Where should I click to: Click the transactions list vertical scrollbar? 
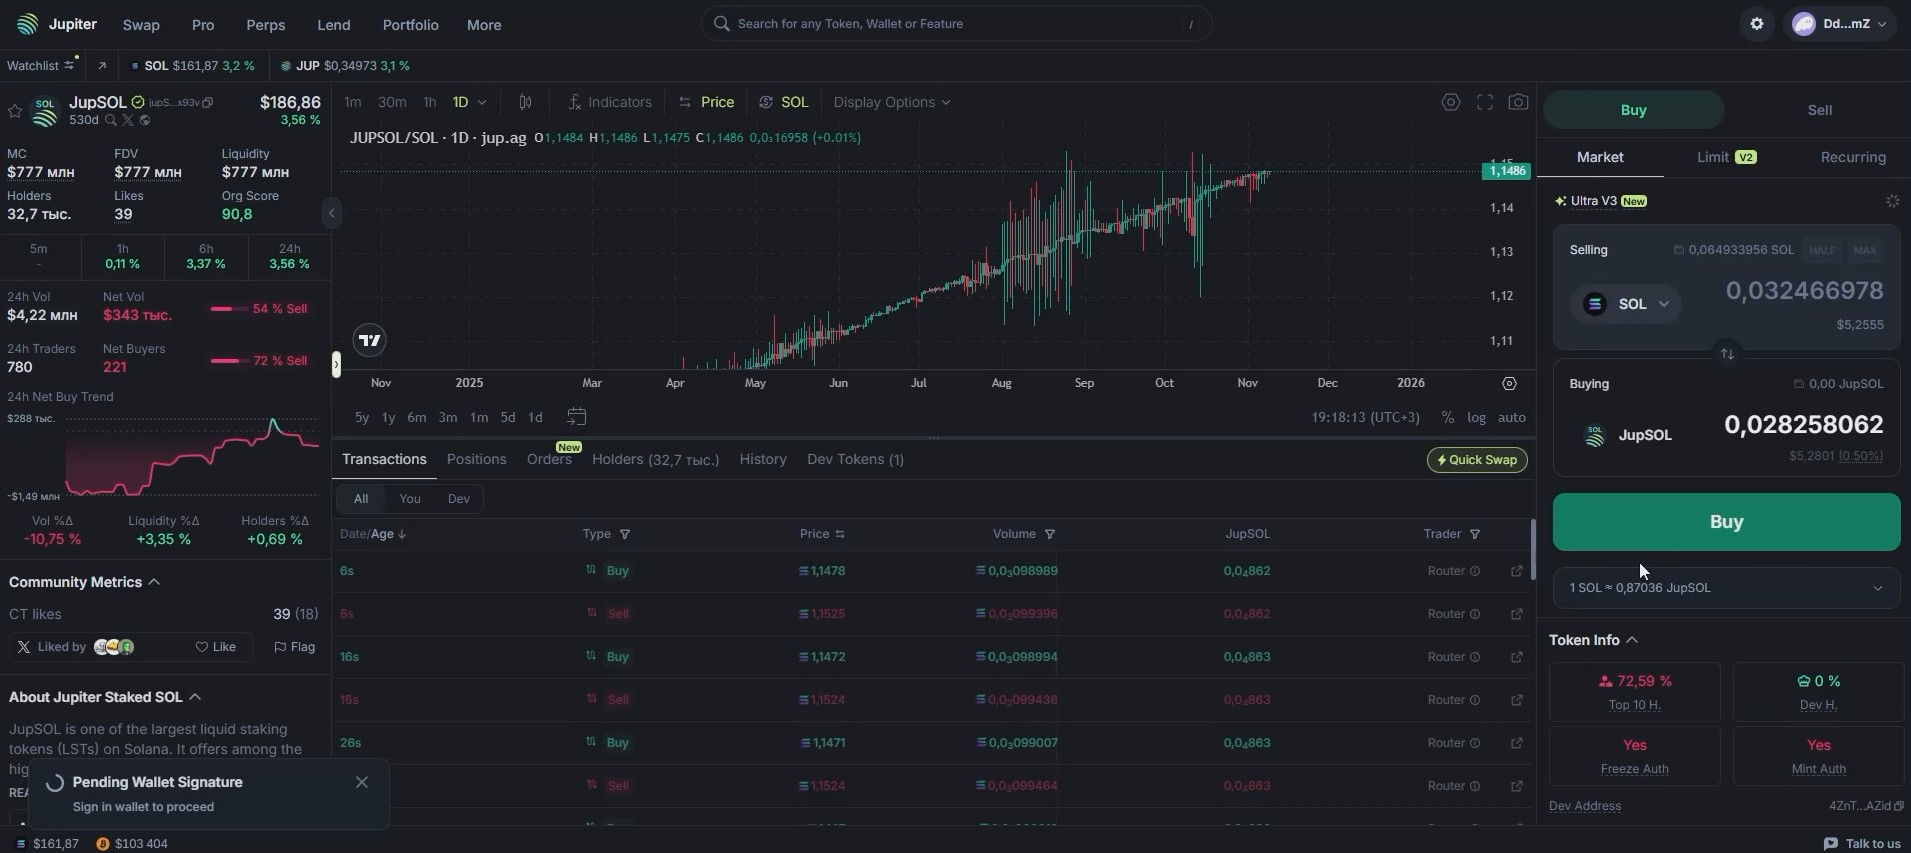coord(1532,548)
